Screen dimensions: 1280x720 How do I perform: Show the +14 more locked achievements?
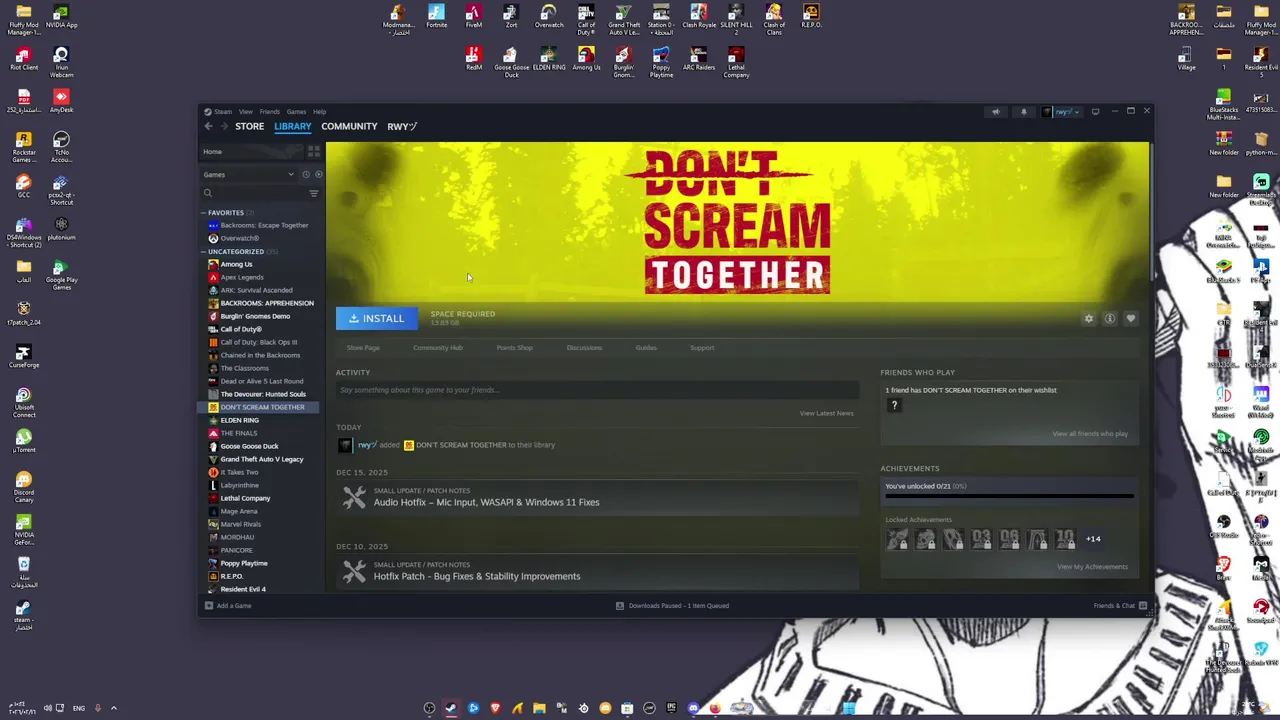point(1093,539)
